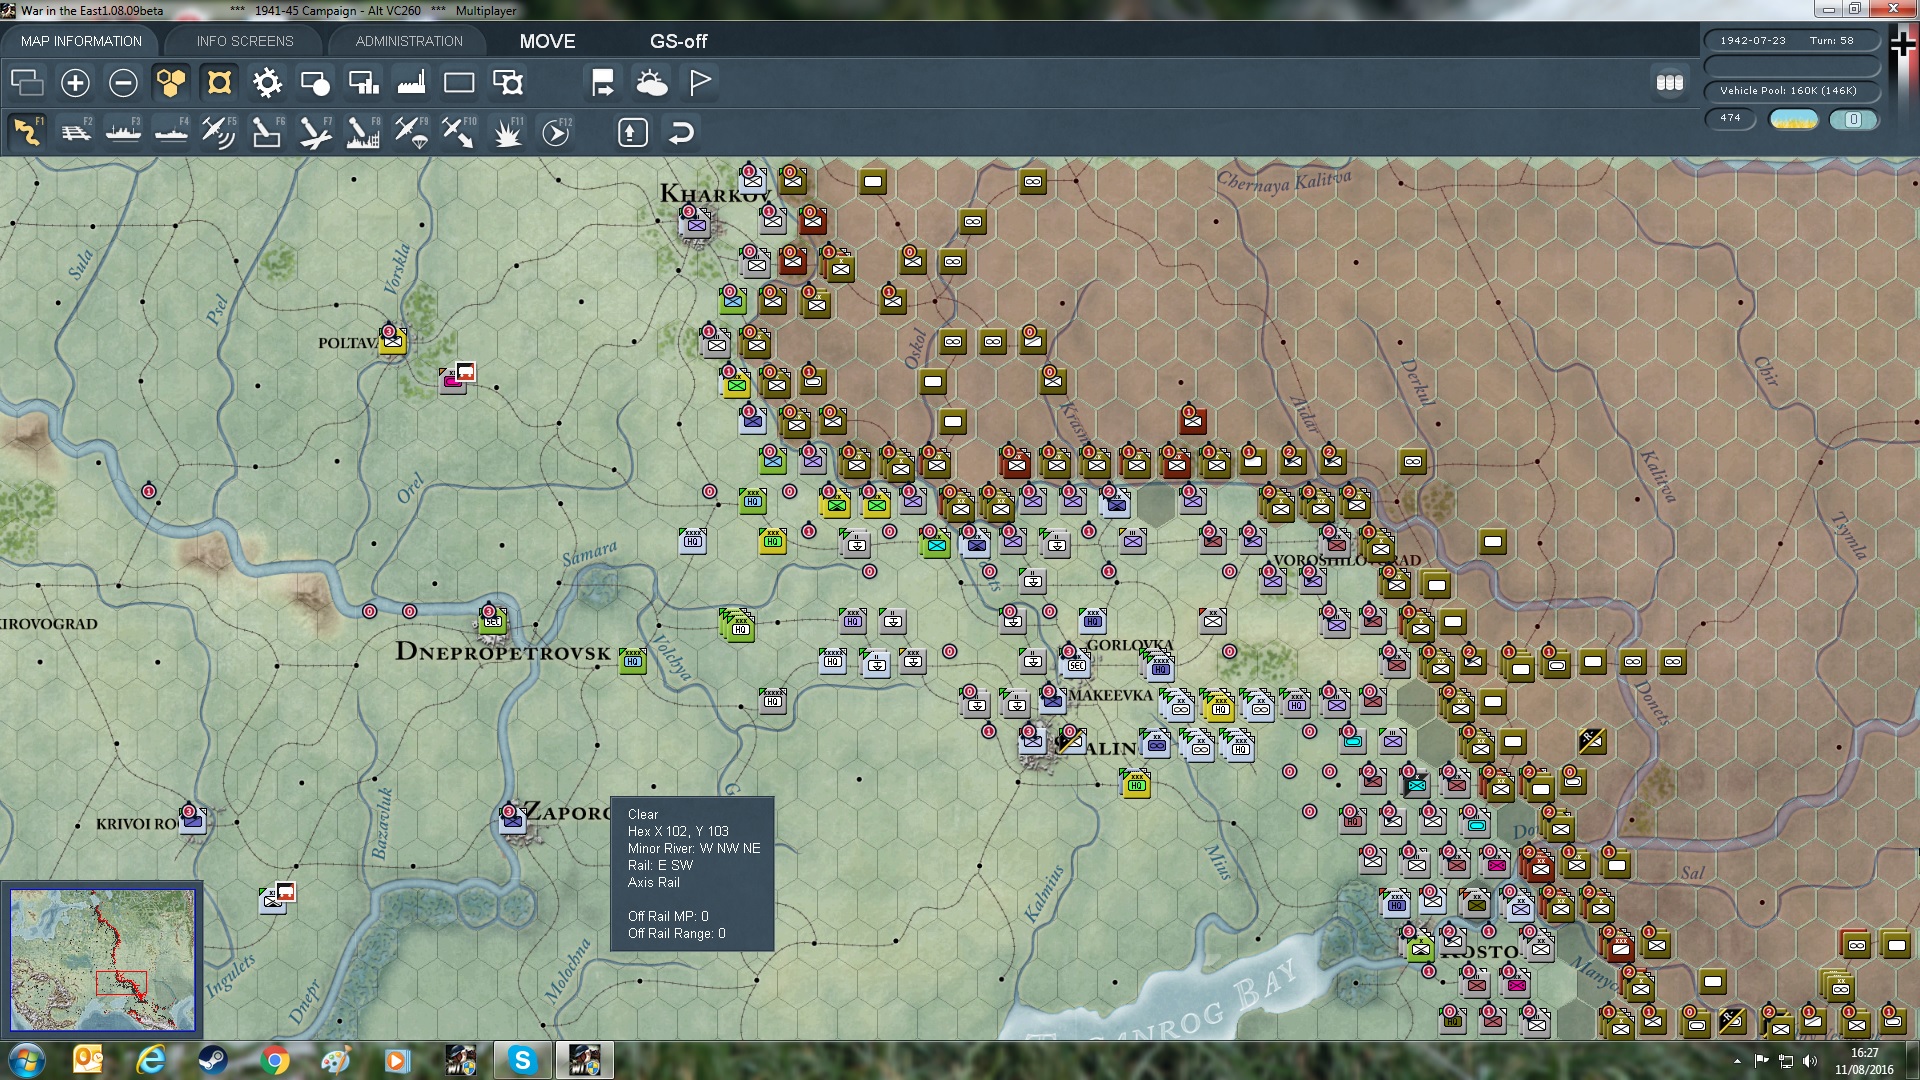
Task: Open the weather icon in toolbar
Action: [651, 83]
